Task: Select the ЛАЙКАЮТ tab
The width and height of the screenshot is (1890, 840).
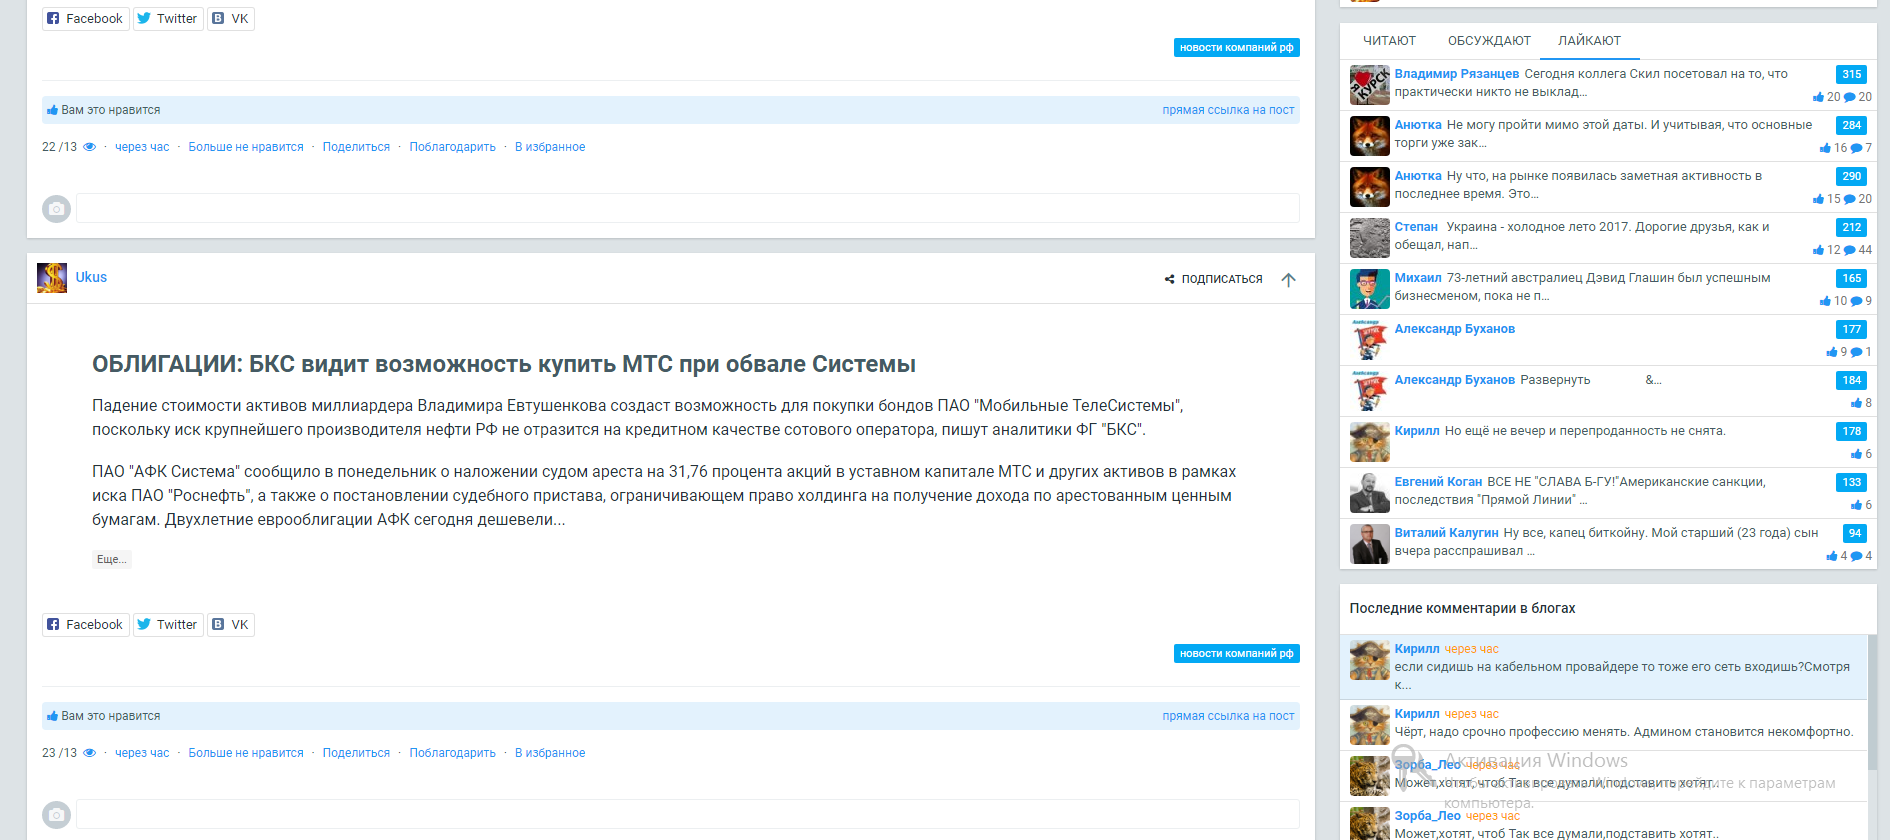Action: 1589,41
